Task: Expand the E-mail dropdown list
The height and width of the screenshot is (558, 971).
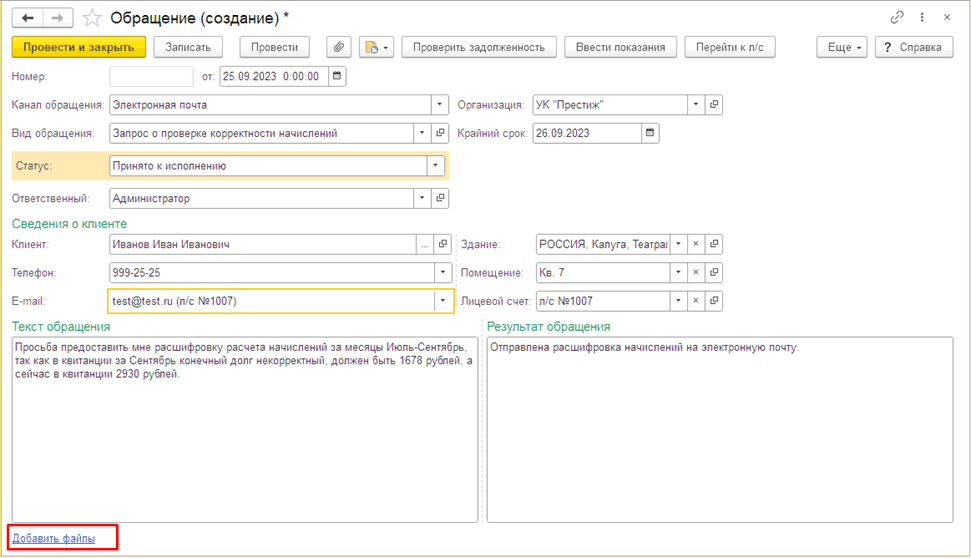Action: click(x=441, y=301)
